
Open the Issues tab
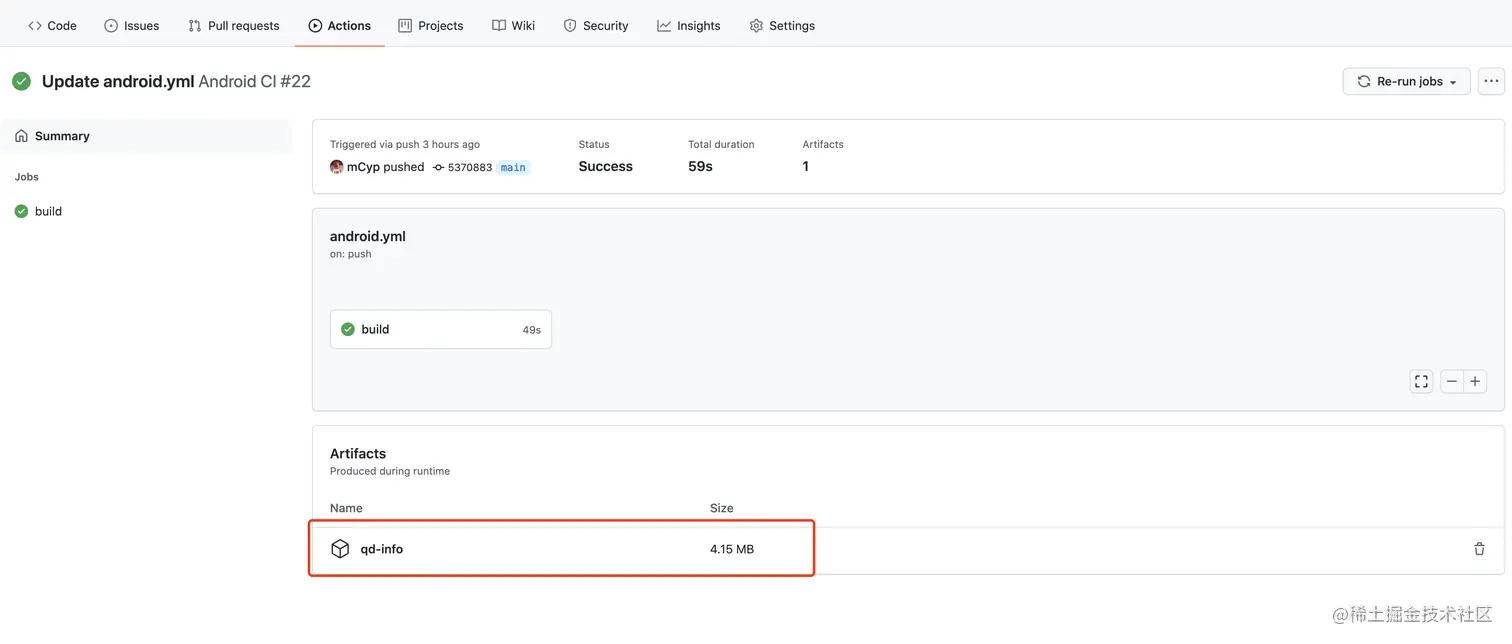point(132,25)
